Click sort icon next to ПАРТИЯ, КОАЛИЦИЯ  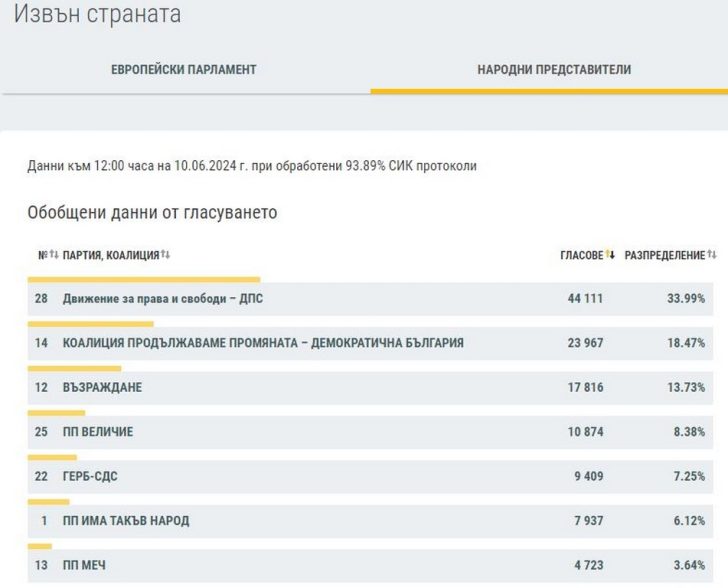click(x=166, y=255)
